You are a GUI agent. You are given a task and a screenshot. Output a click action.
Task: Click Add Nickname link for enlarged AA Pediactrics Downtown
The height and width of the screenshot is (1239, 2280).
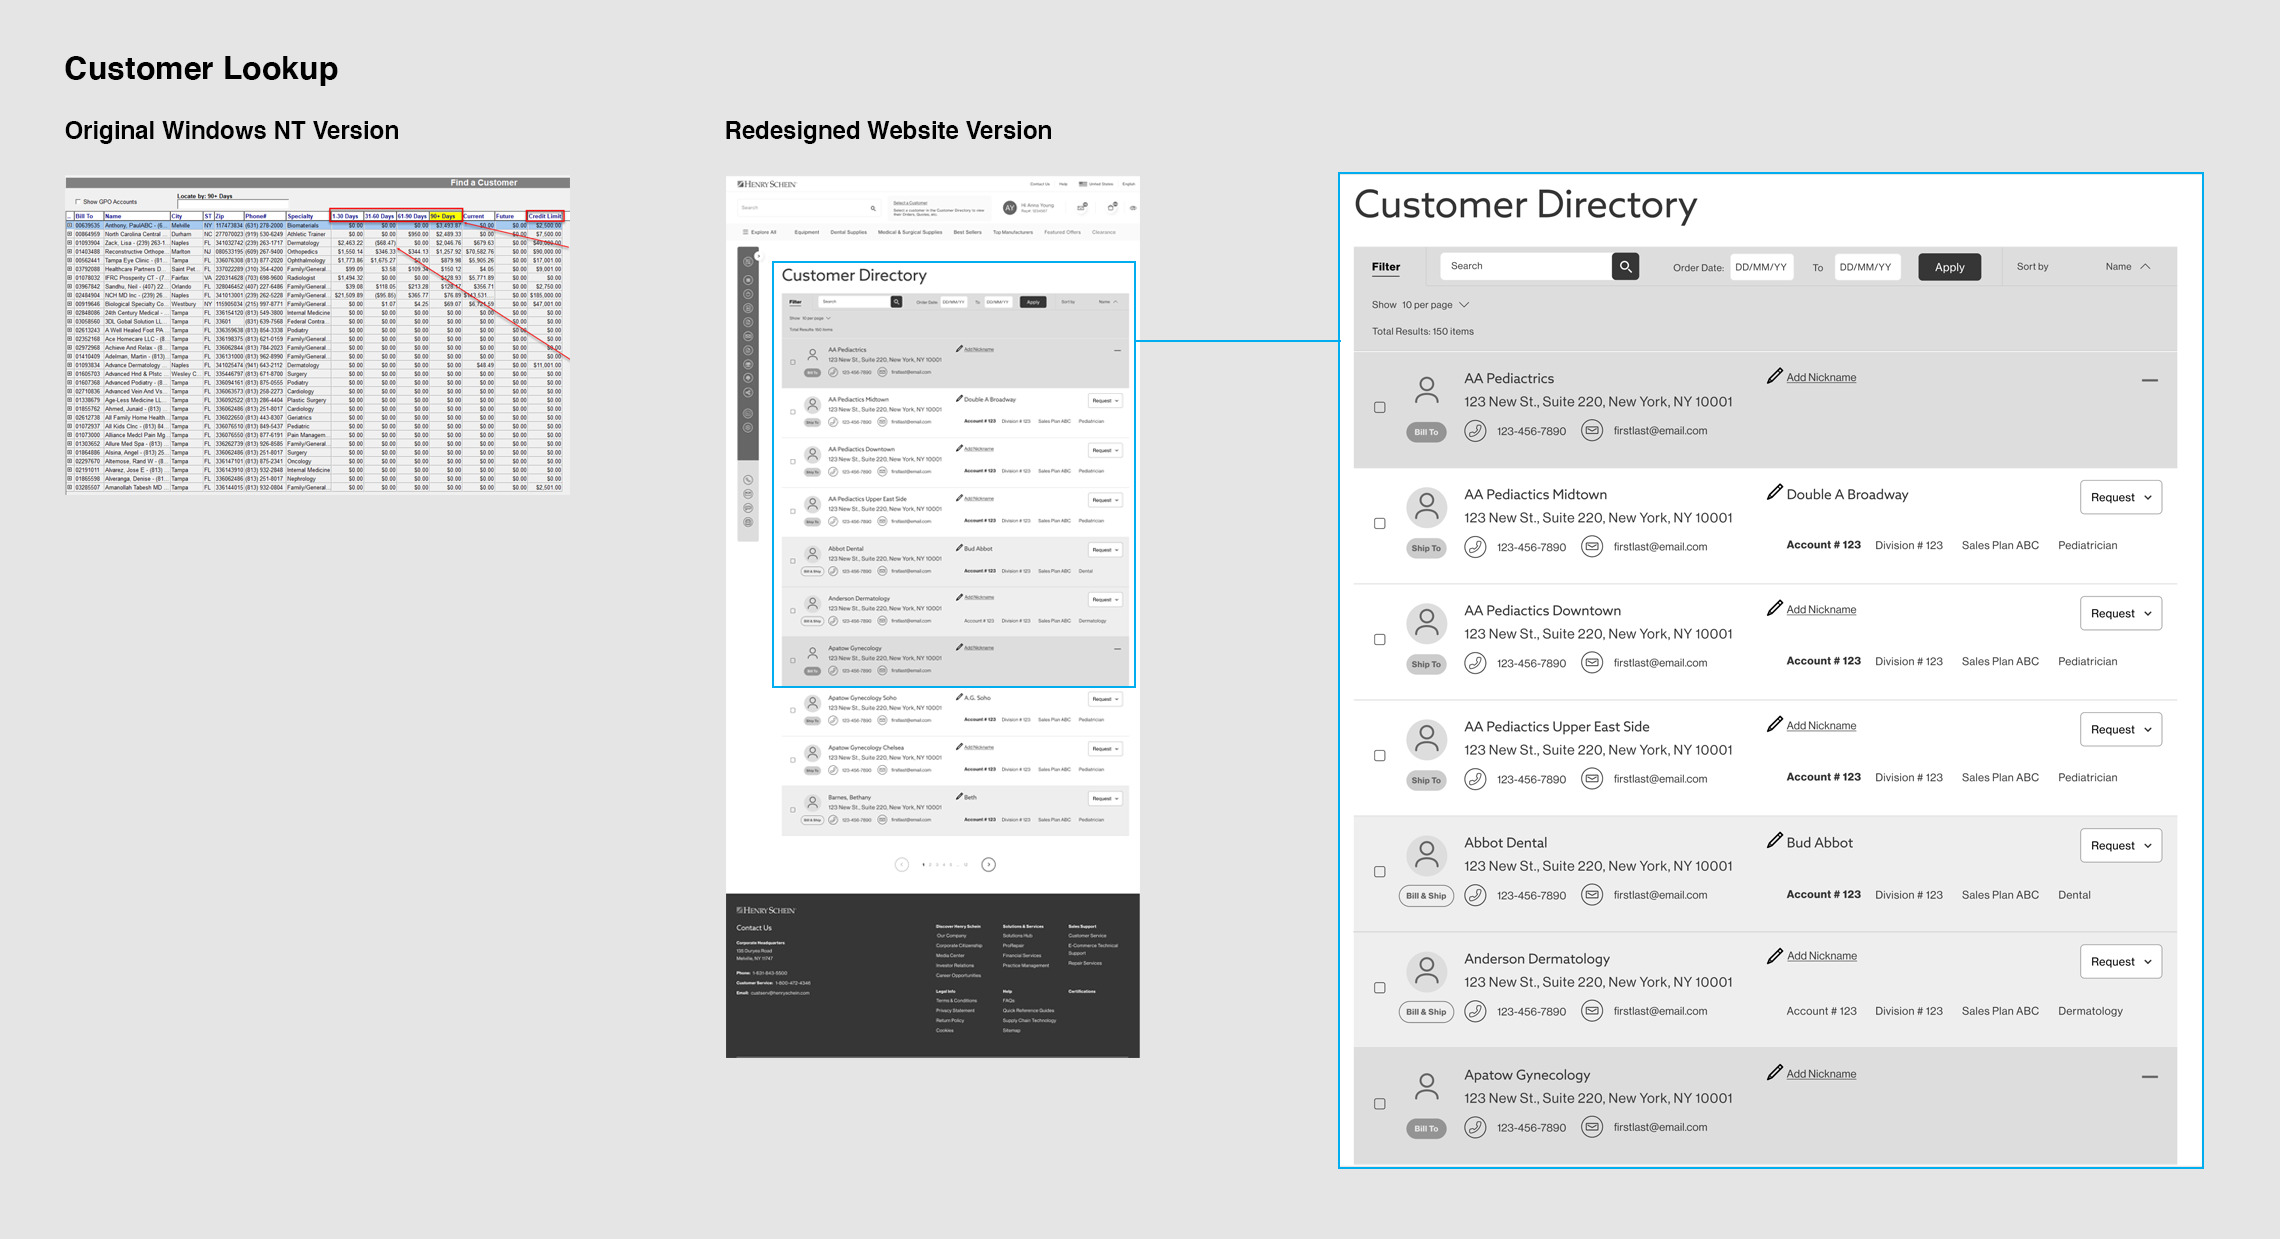(1821, 609)
